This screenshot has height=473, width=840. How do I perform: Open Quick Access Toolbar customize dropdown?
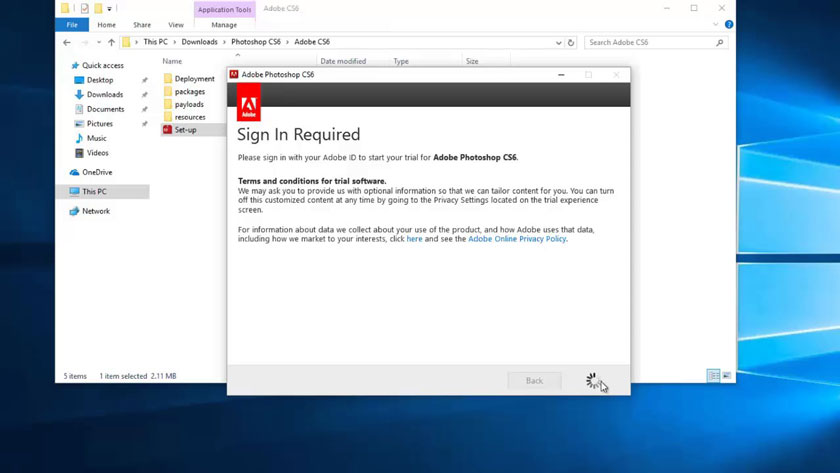(x=109, y=9)
